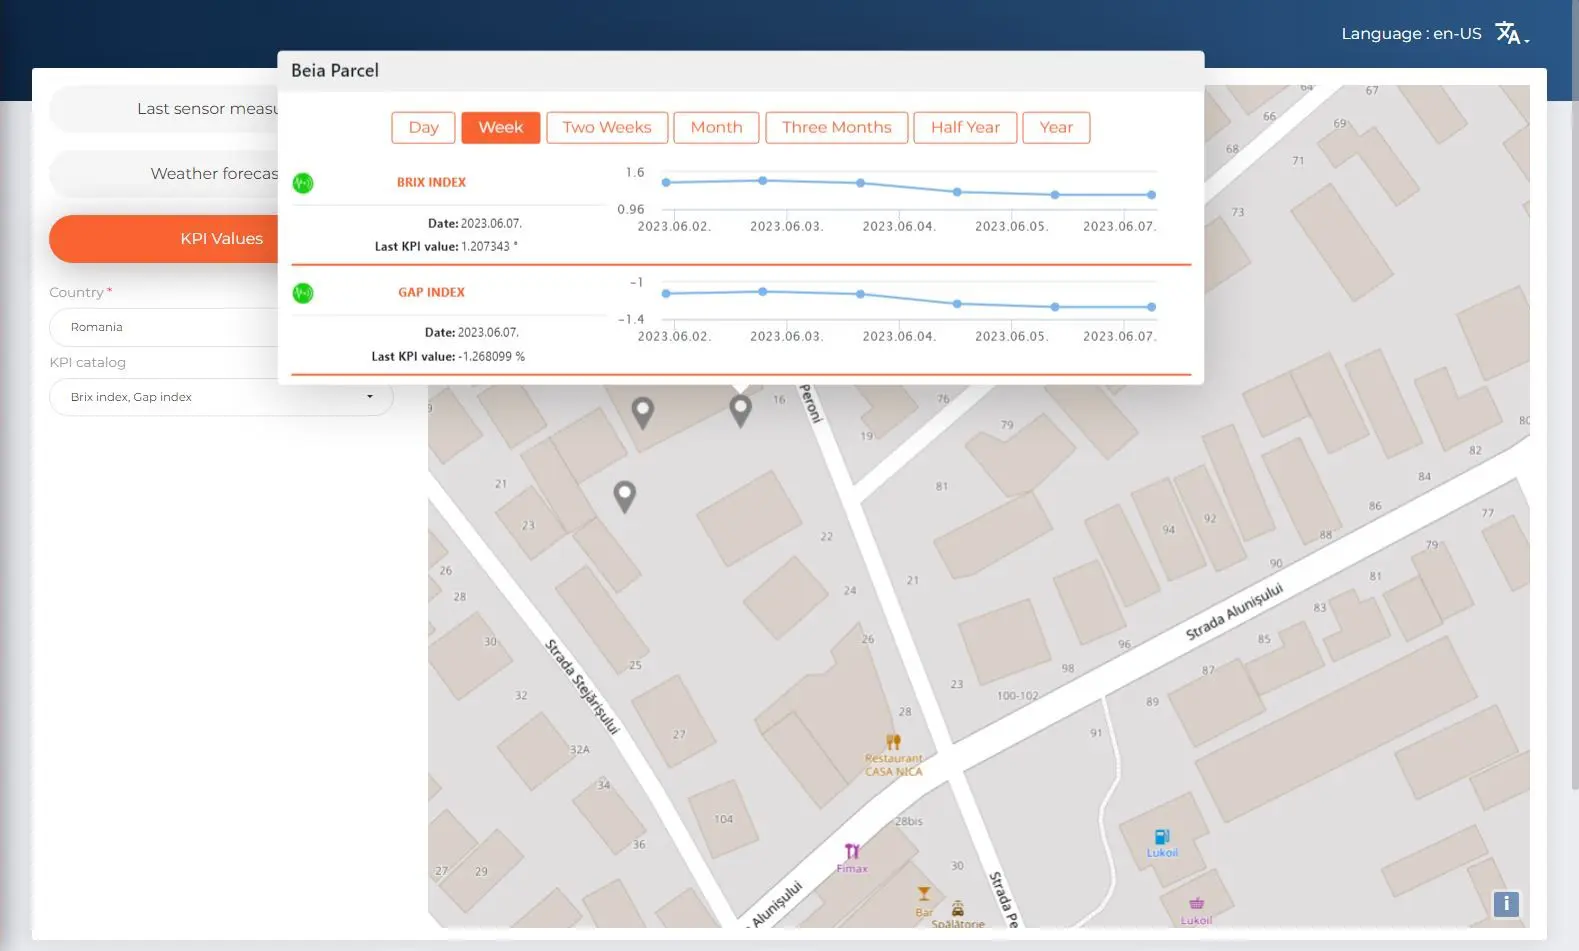Click the green Brix Index status icon
This screenshot has height=951, width=1579.
[x=303, y=183]
